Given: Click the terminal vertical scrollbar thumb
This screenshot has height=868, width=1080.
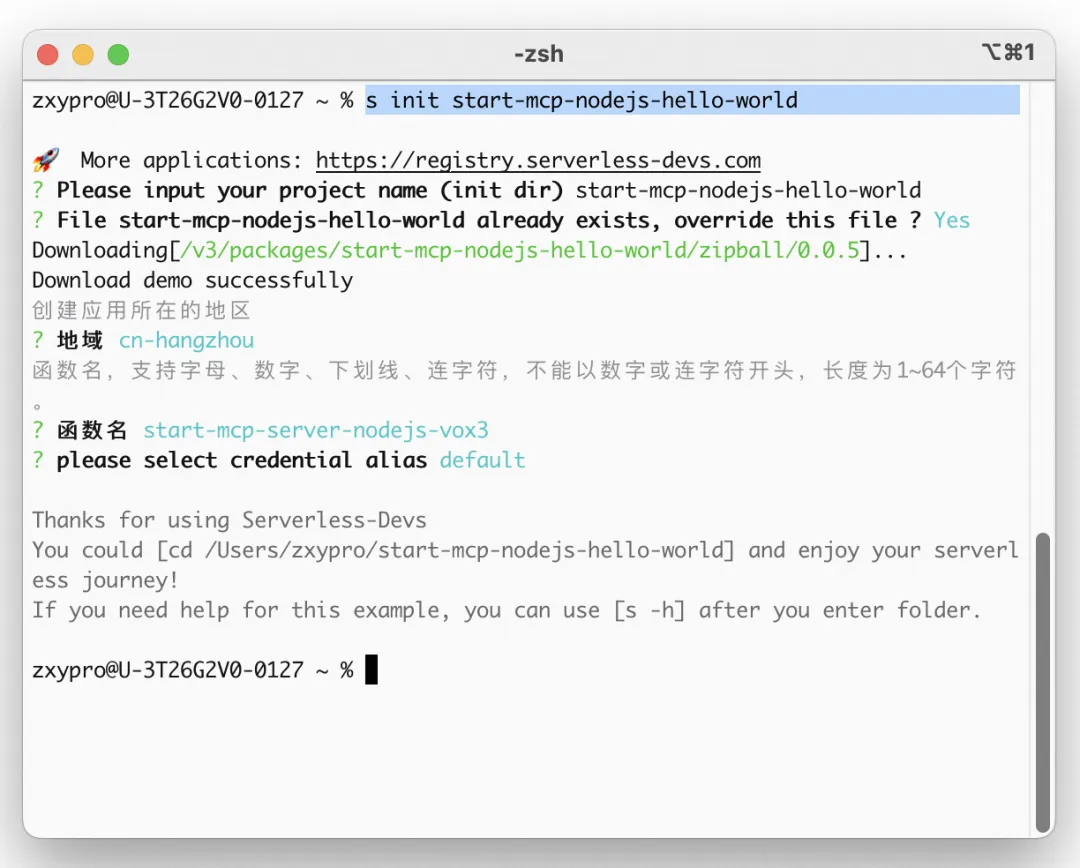Looking at the screenshot, I should click(x=1043, y=682).
